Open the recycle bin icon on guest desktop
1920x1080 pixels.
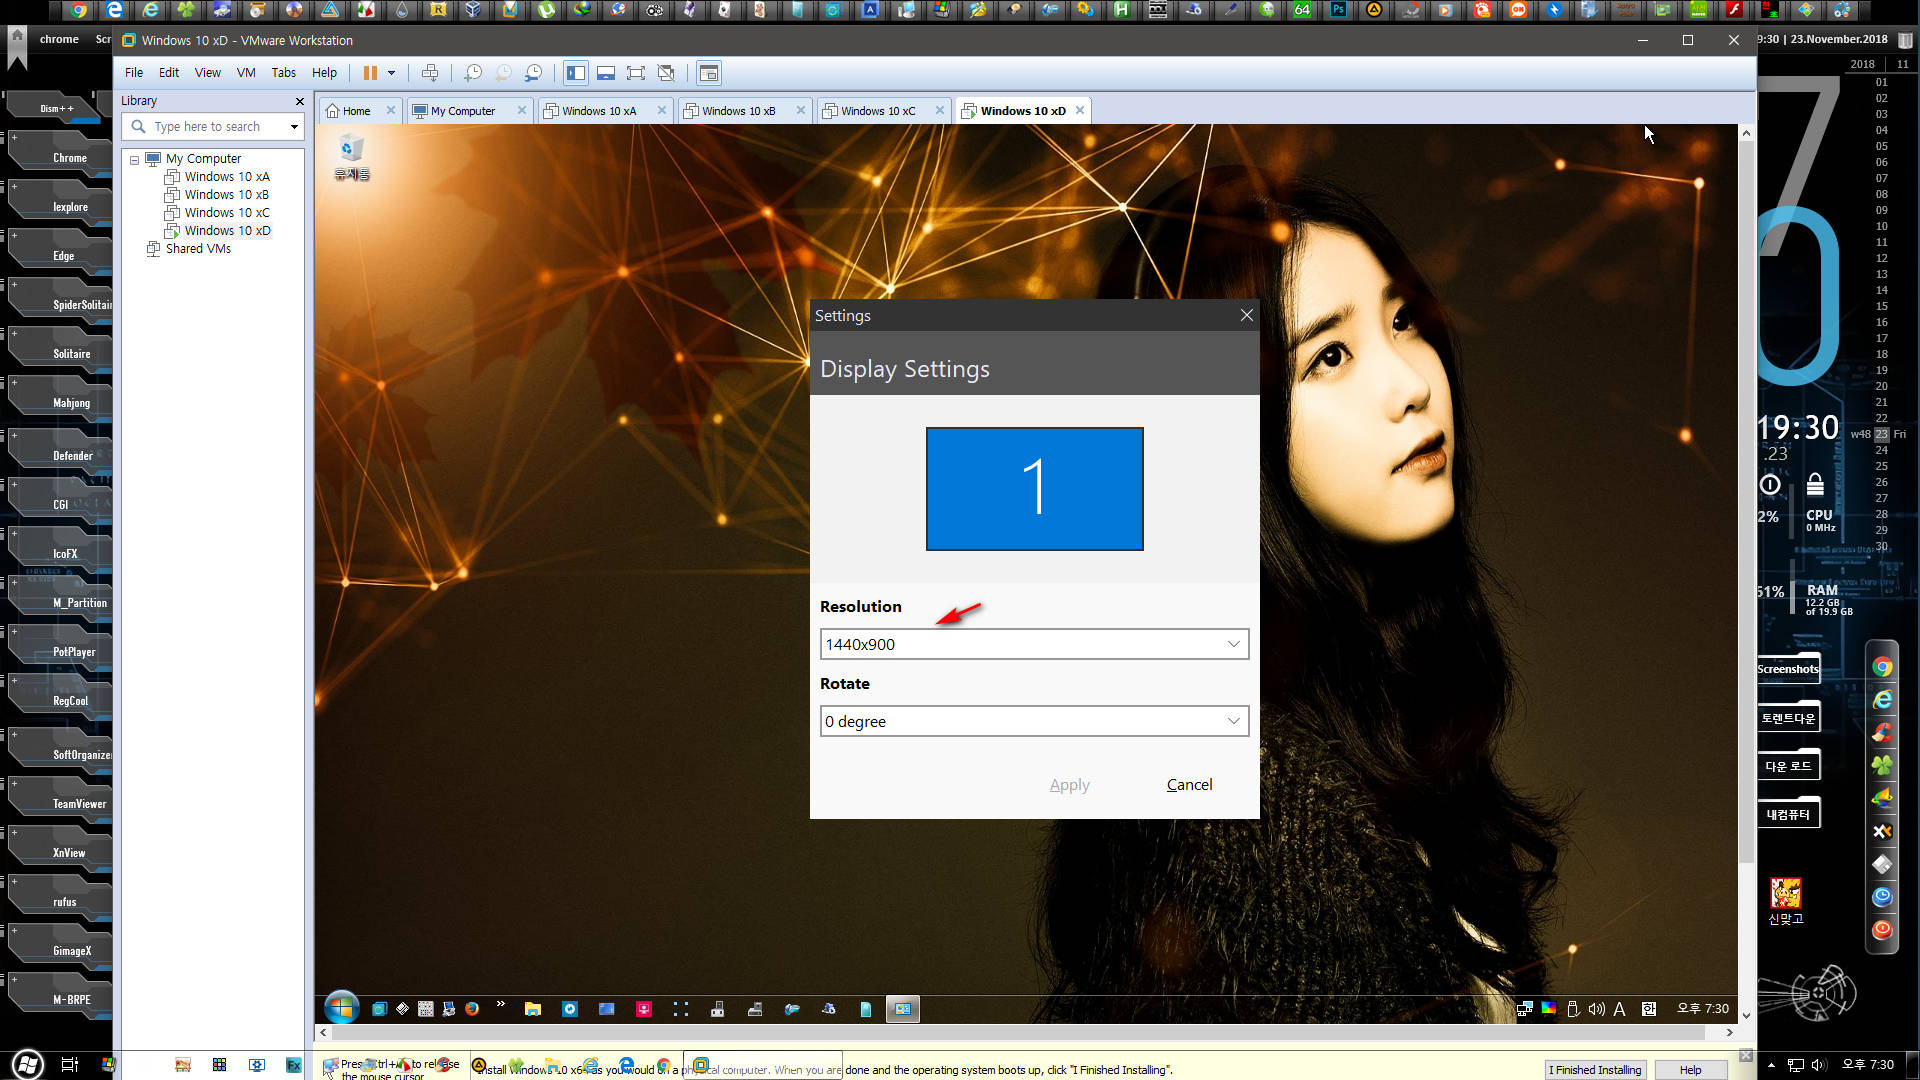tap(351, 158)
